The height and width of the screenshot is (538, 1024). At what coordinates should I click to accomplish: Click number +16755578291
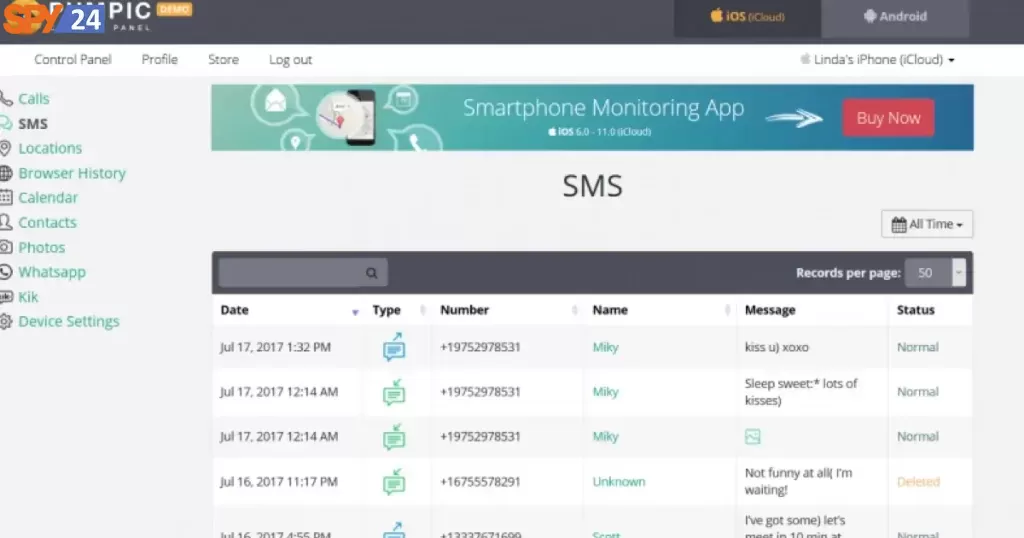[x=480, y=482]
